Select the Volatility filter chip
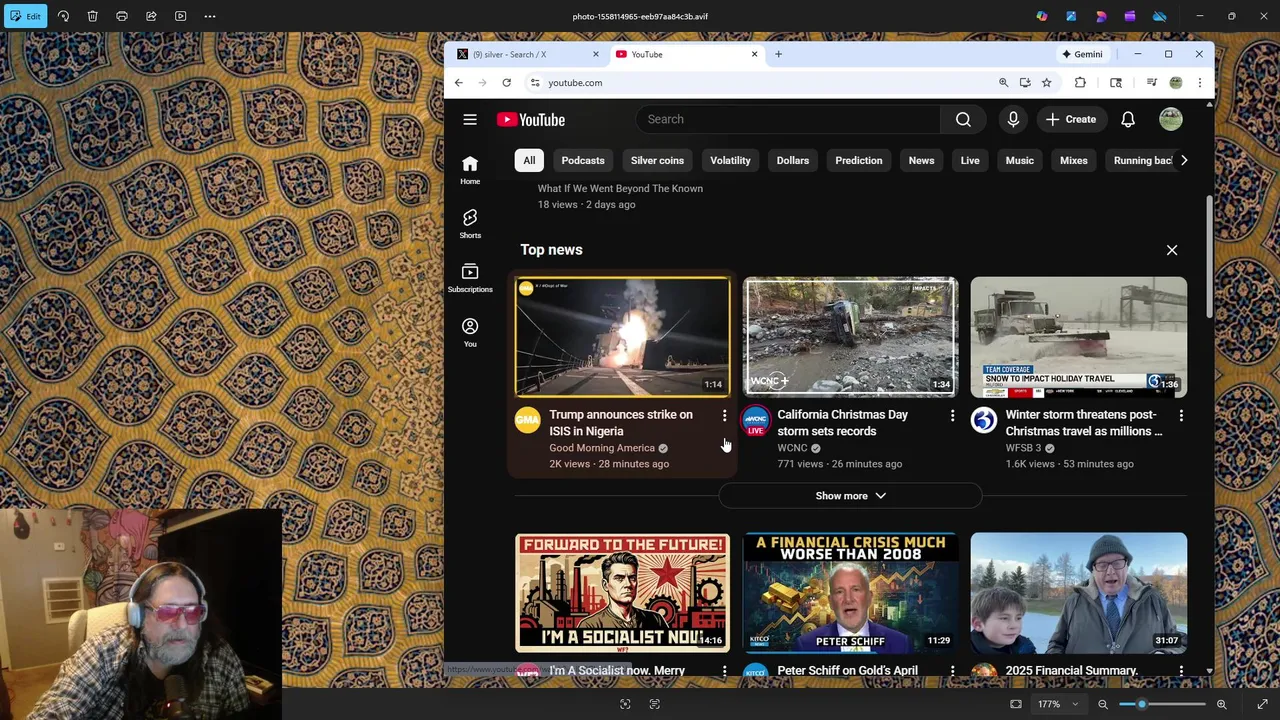Image resolution: width=1280 pixels, height=720 pixels. pos(730,161)
